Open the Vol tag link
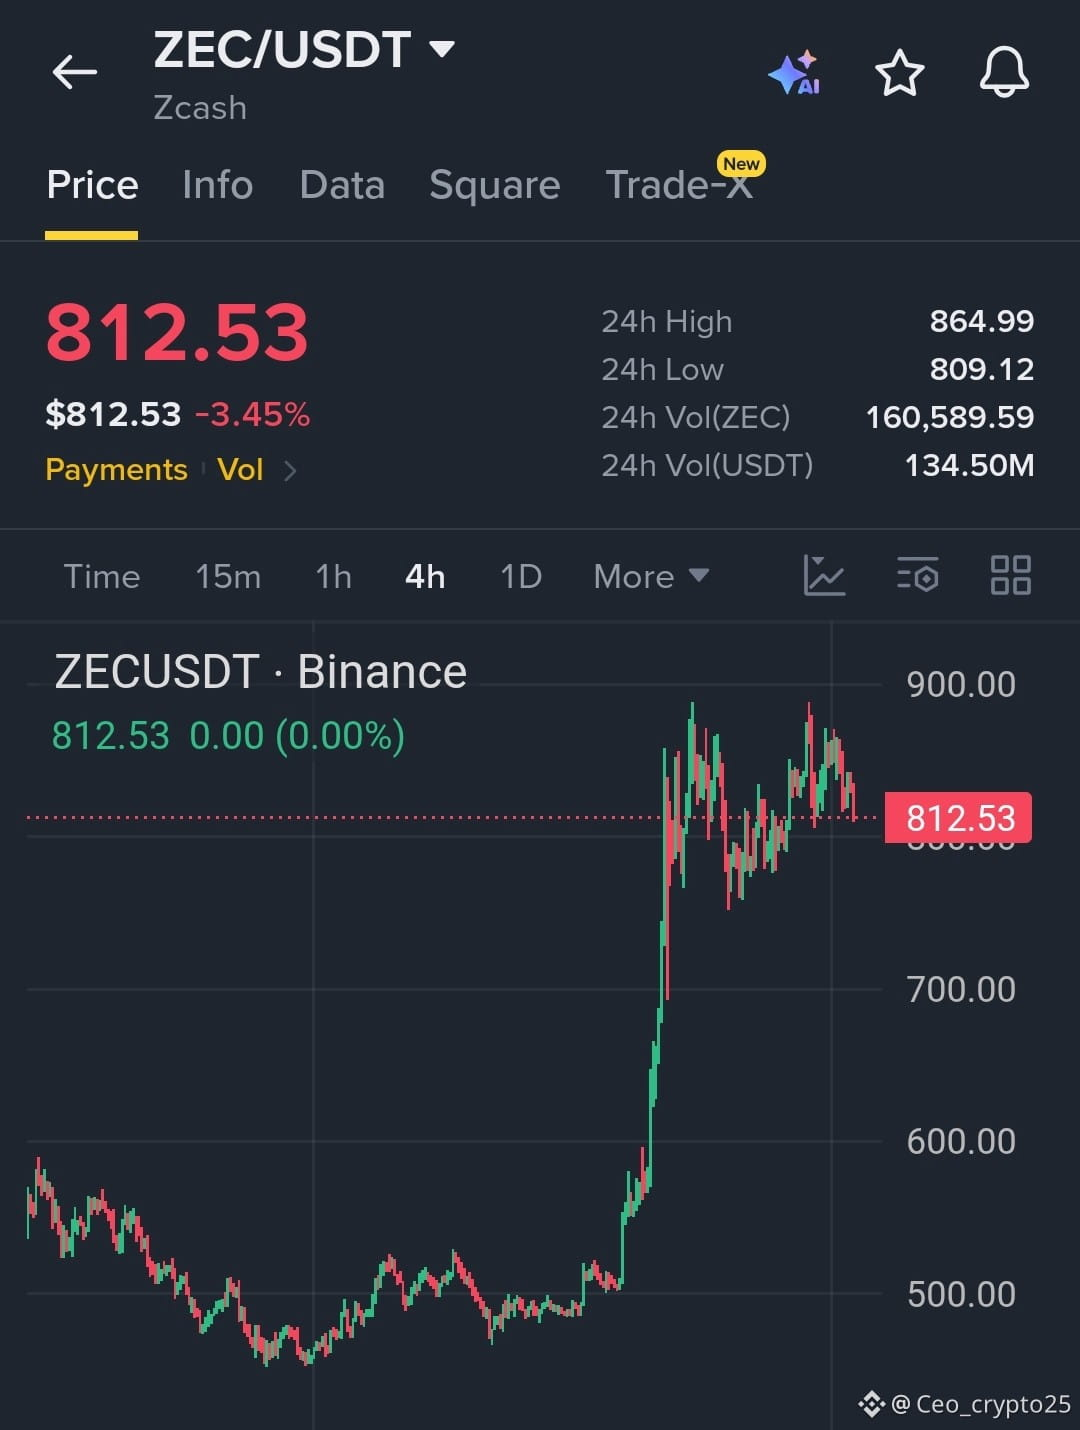The height and width of the screenshot is (1430, 1080). tap(240, 470)
